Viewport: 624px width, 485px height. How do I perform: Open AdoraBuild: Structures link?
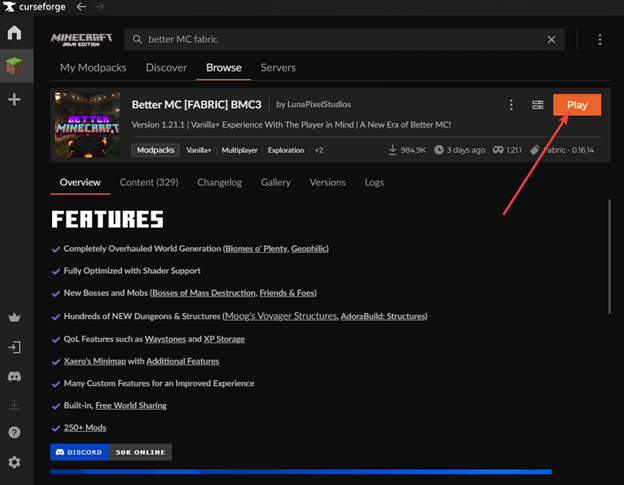[383, 316]
